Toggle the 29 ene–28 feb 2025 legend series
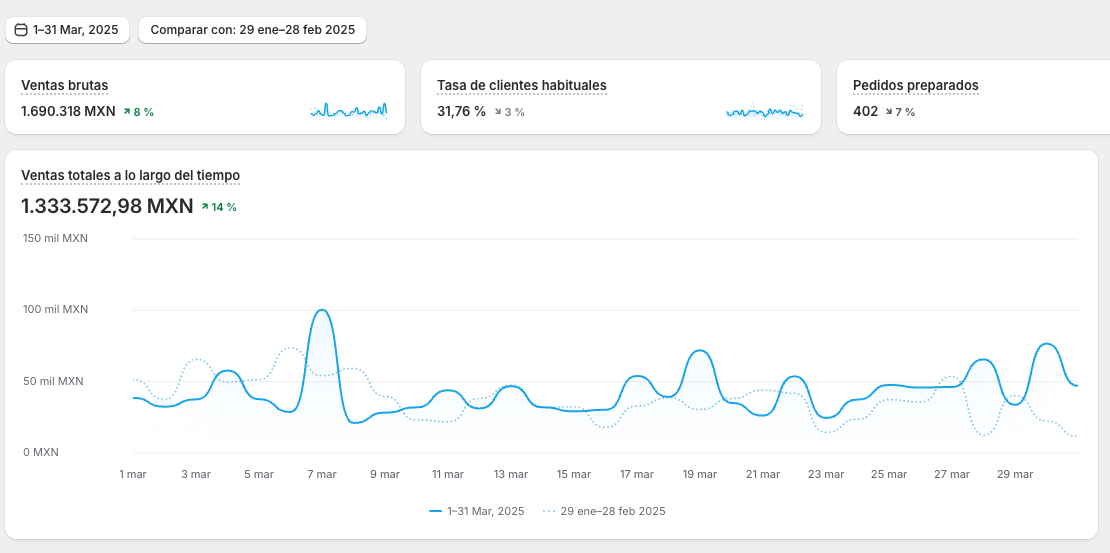 click(612, 511)
